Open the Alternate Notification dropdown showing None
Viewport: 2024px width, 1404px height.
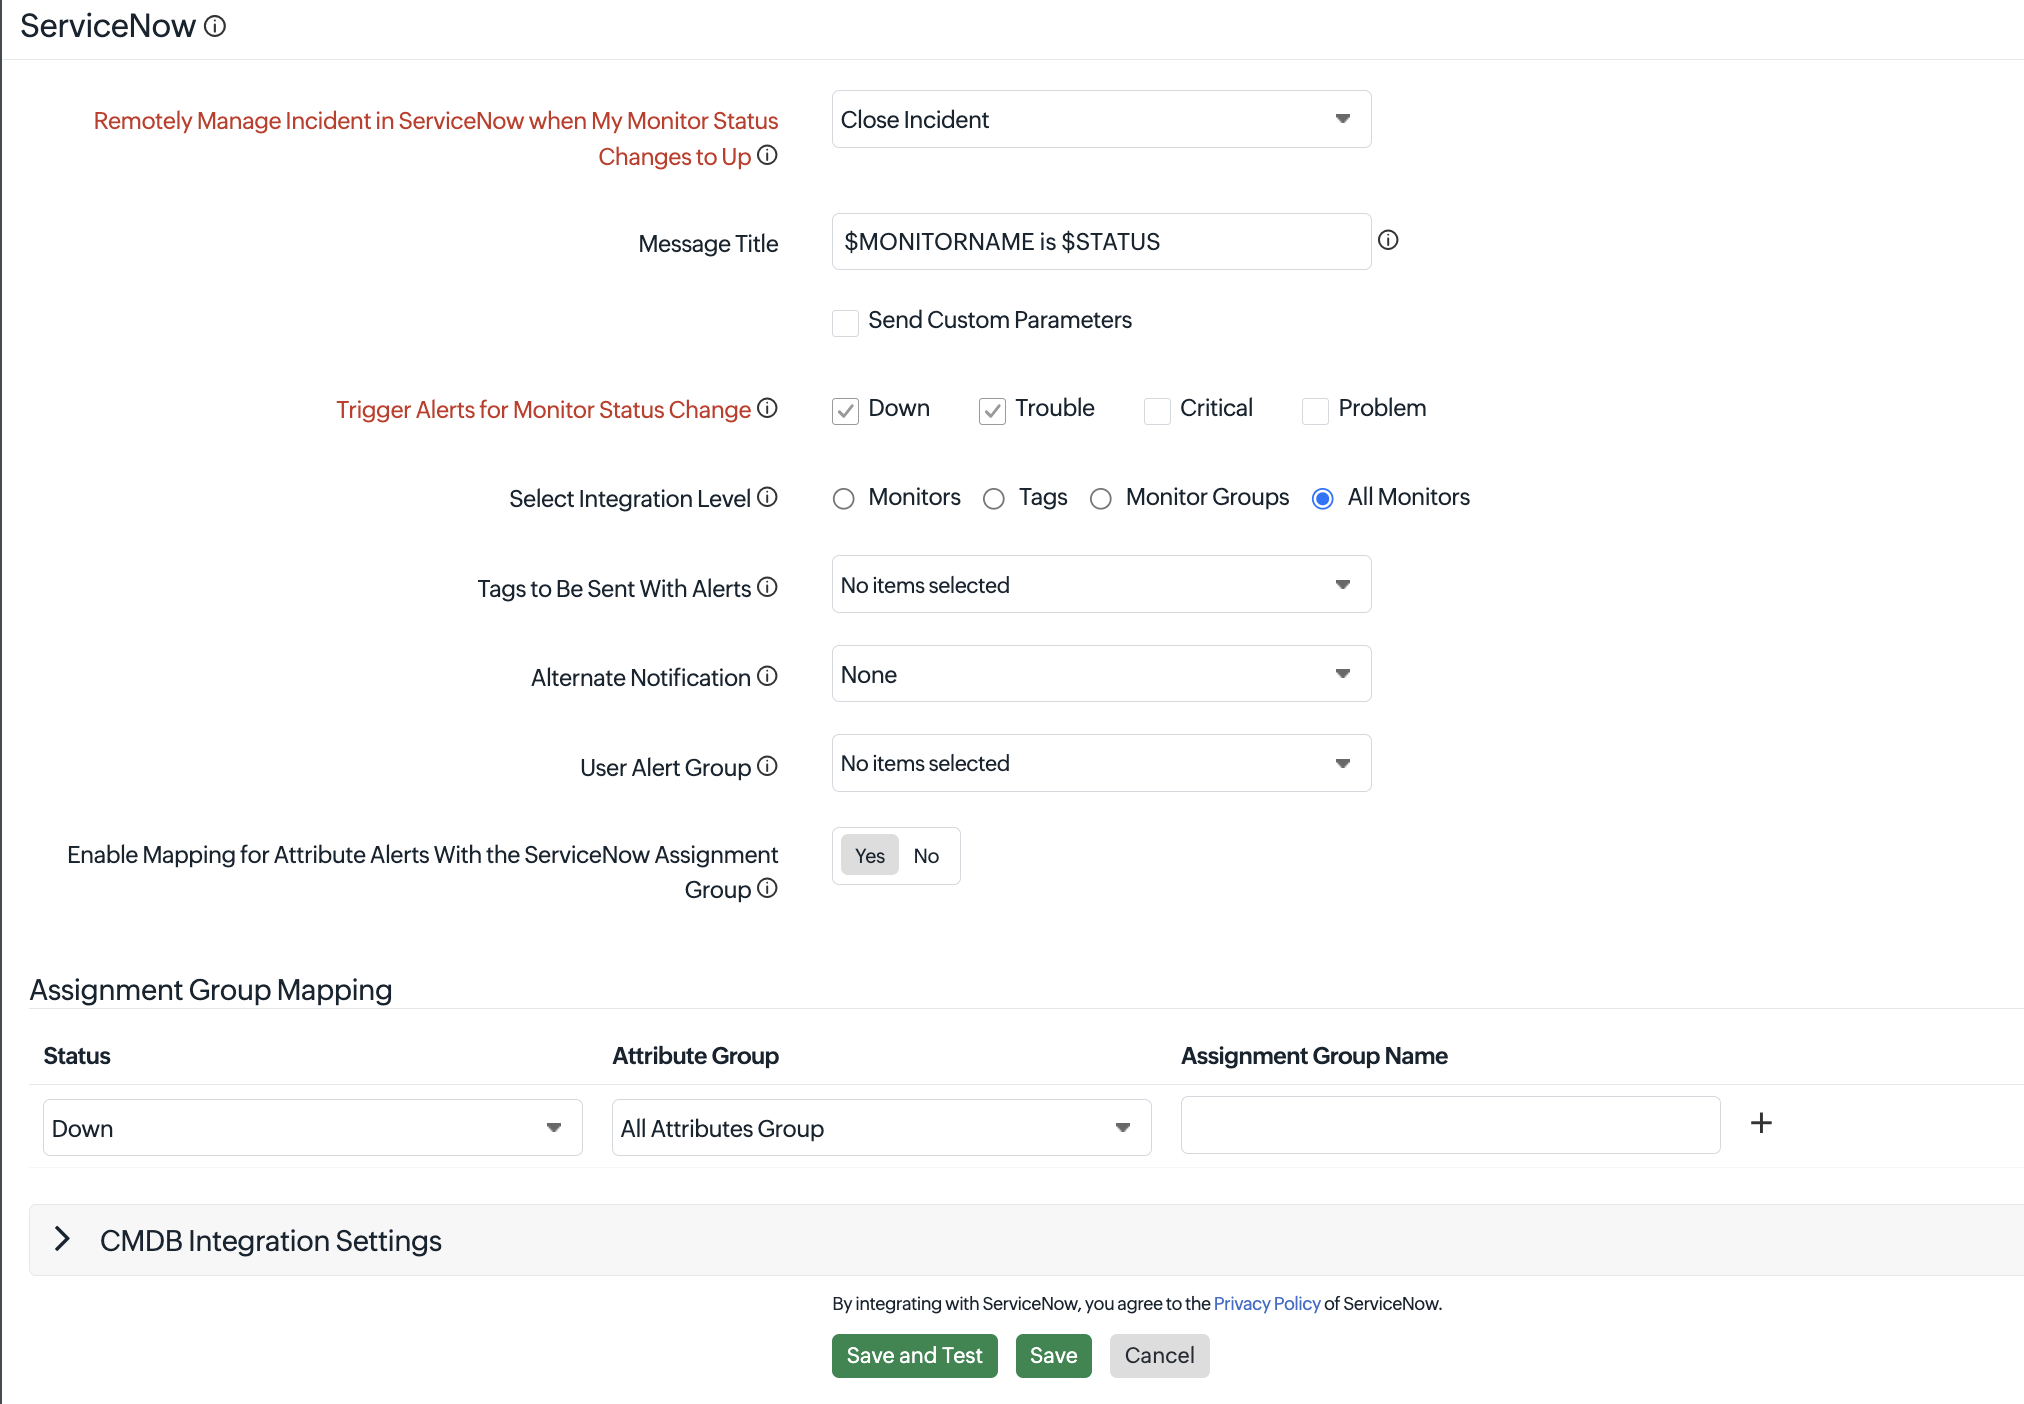tap(1101, 674)
